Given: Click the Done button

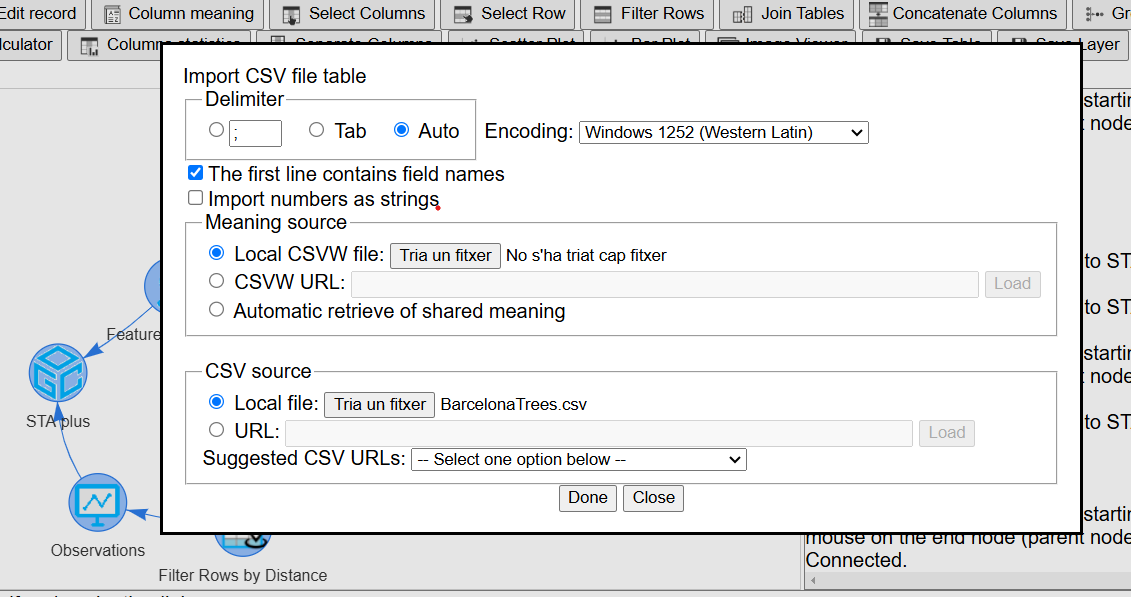Looking at the screenshot, I should click(x=588, y=498).
